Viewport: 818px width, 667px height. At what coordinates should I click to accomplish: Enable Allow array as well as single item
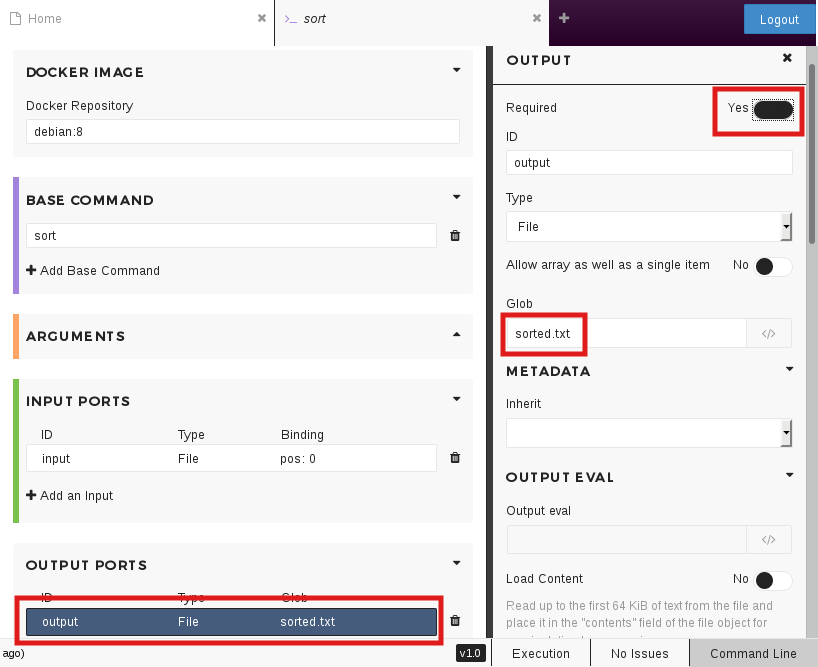pyautogui.click(x=773, y=266)
